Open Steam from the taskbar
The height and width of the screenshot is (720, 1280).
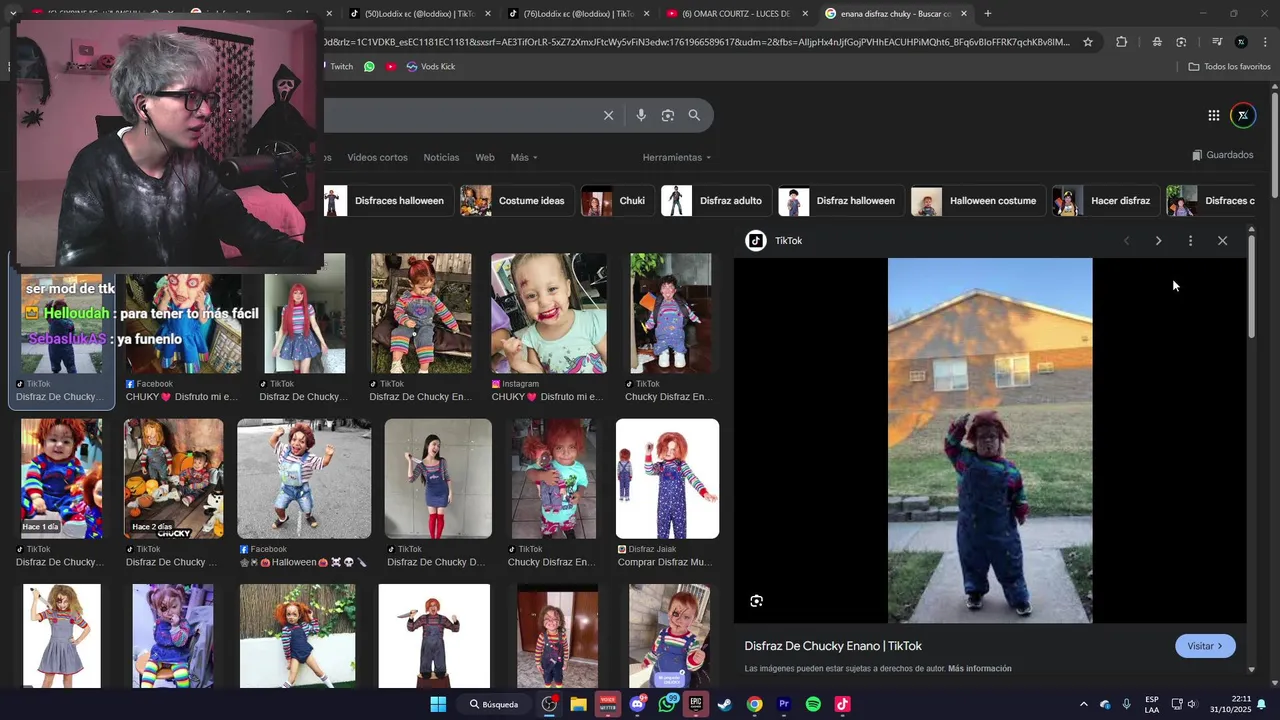[x=725, y=704]
